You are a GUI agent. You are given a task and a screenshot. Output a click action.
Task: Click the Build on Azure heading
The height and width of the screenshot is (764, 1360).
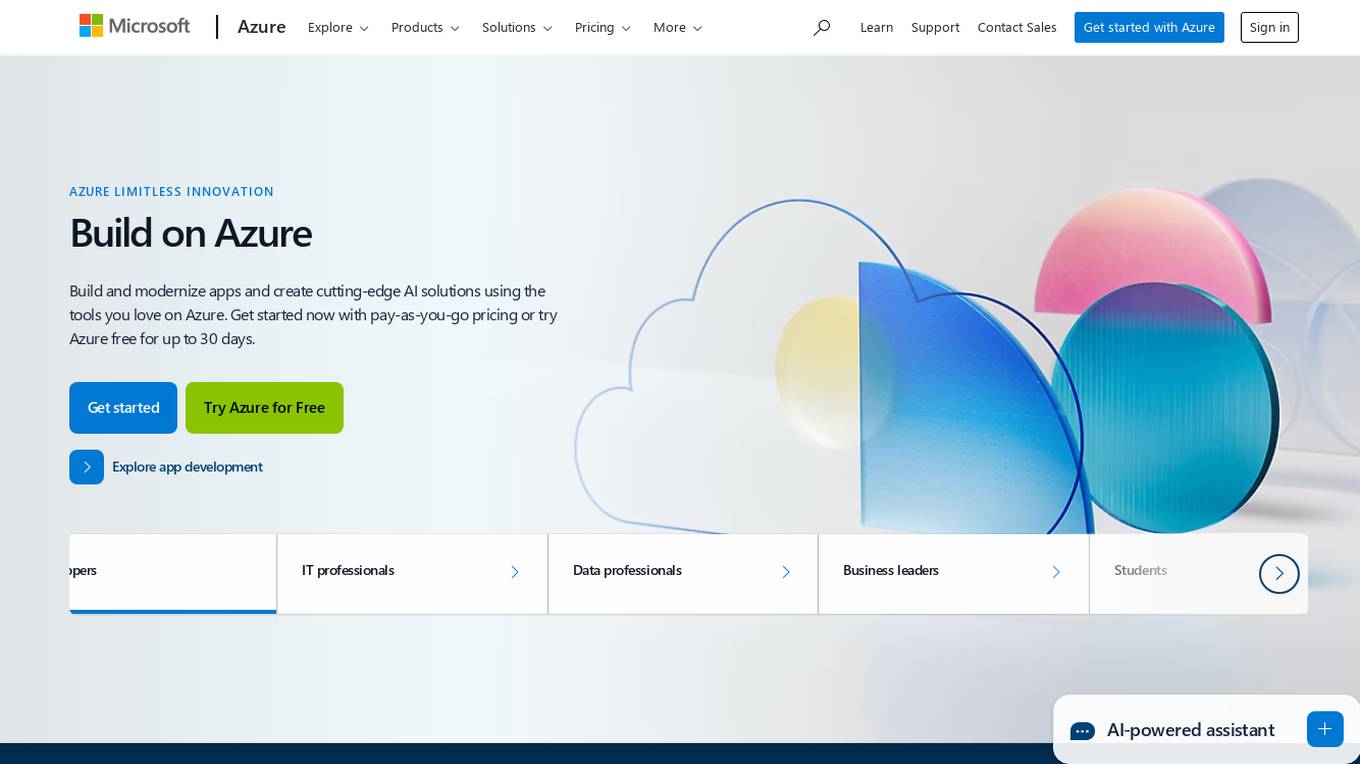(x=191, y=233)
